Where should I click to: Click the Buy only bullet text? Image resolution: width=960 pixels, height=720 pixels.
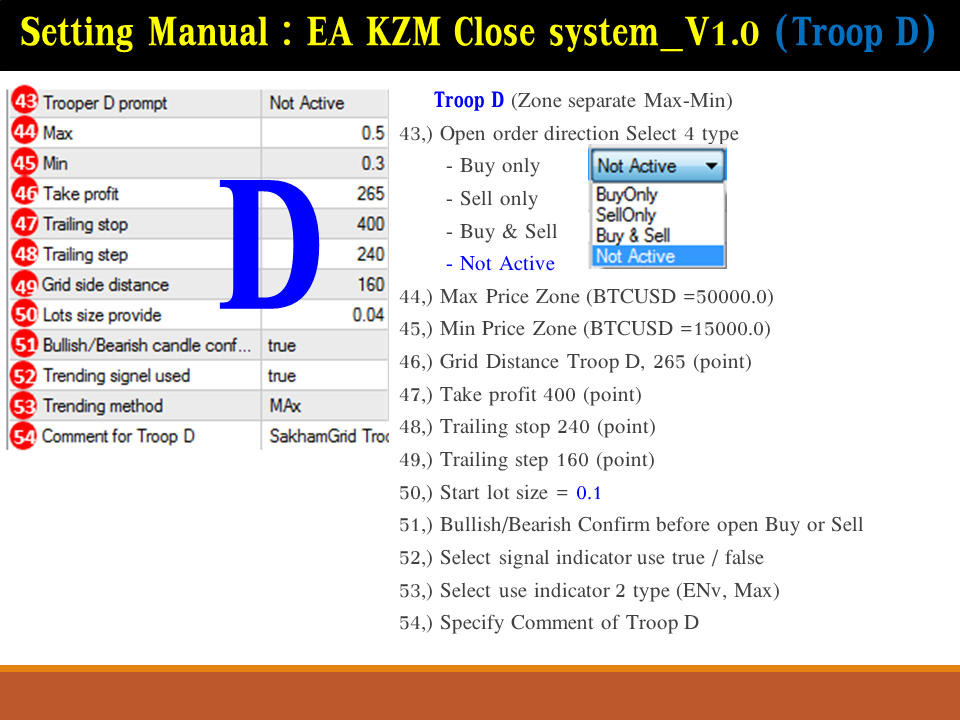(x=500, y=166)
